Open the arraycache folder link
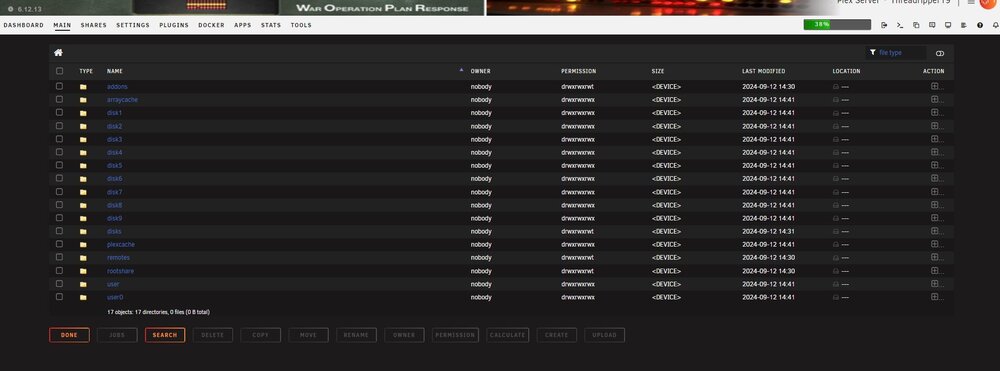 (122, 99)
